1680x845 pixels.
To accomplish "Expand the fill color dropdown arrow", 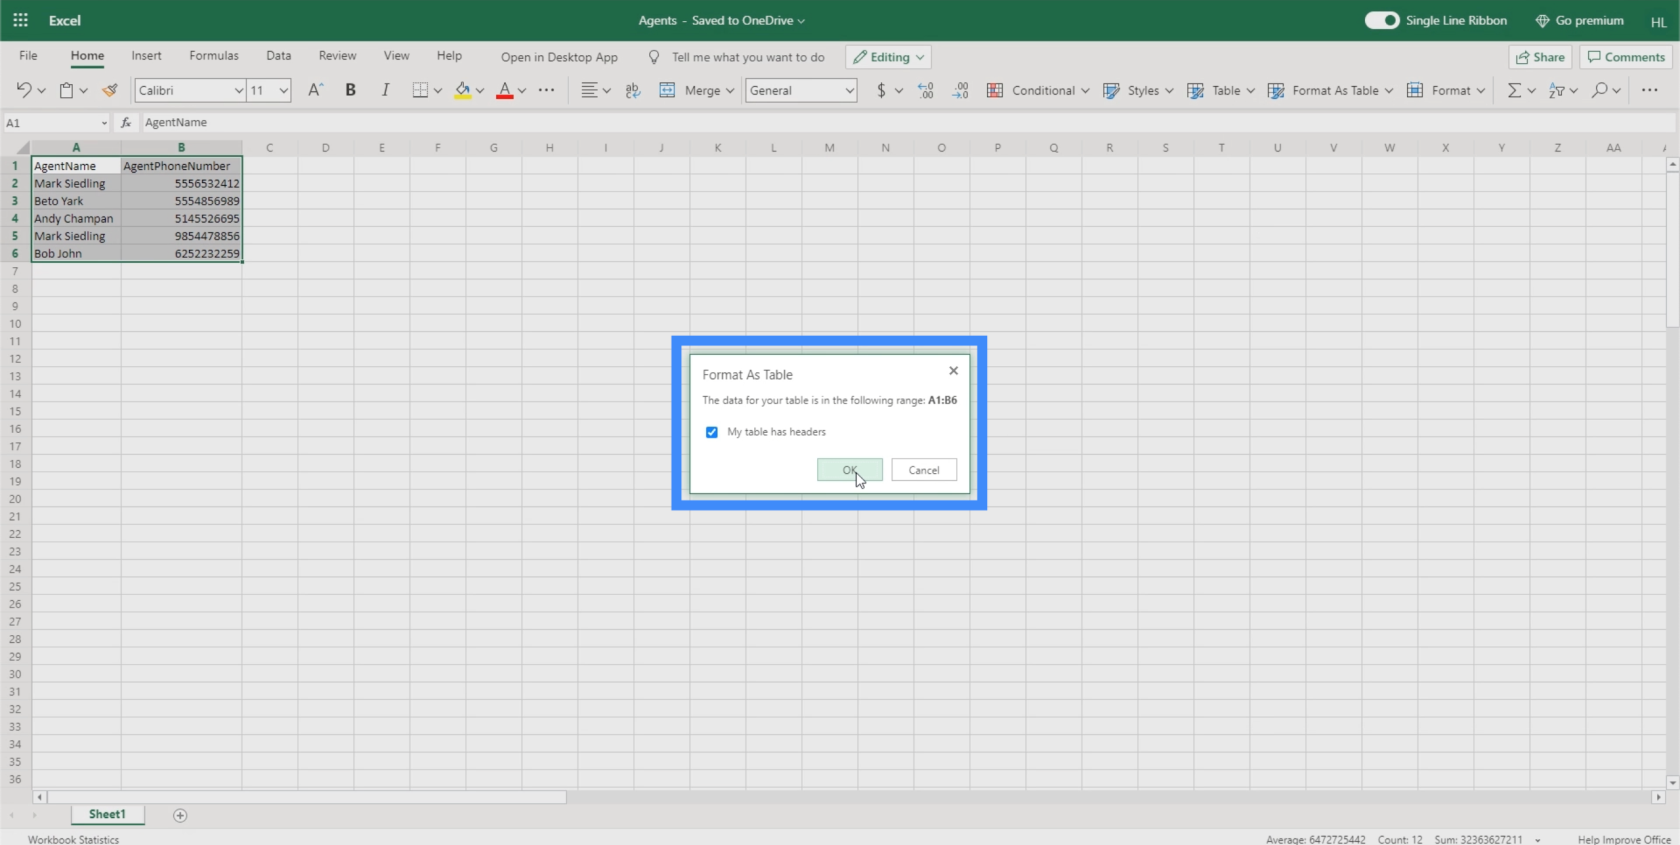I will click(480, 91).
